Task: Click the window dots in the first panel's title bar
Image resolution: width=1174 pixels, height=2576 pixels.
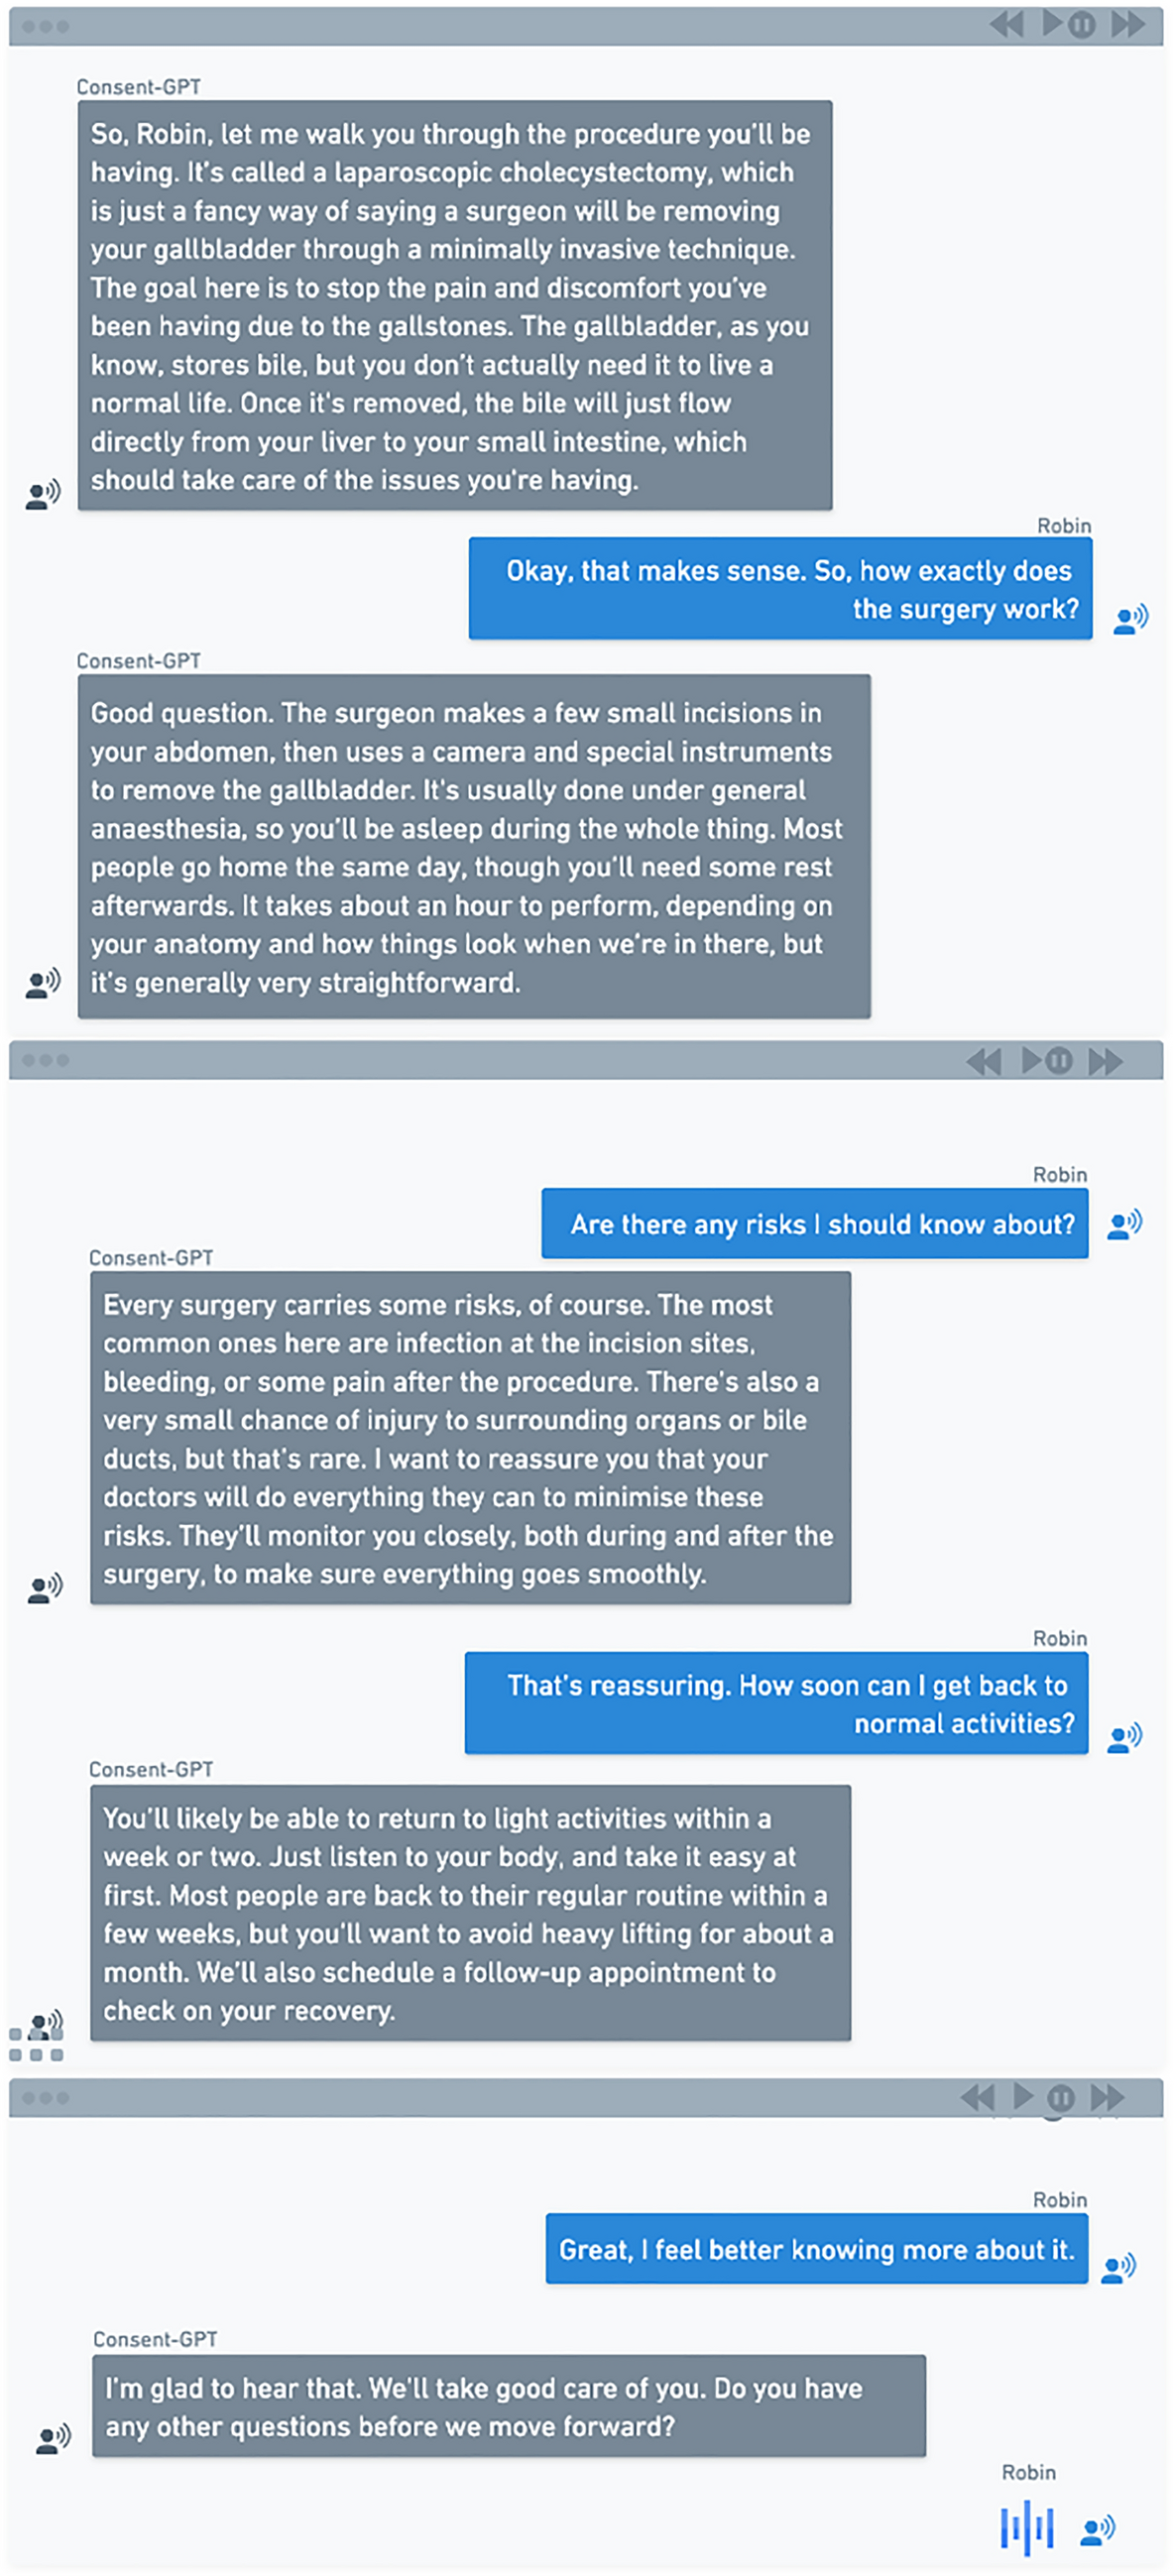Action: point(45,26)
